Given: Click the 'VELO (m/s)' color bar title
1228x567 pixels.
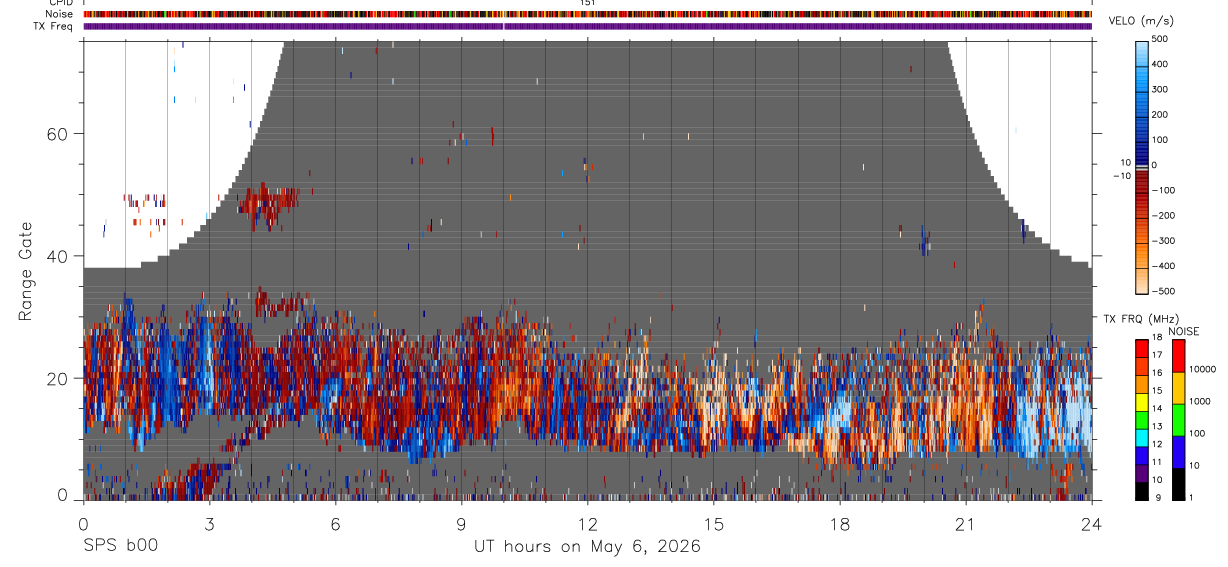Looking at the screenshot, I should pos(1139,23).
